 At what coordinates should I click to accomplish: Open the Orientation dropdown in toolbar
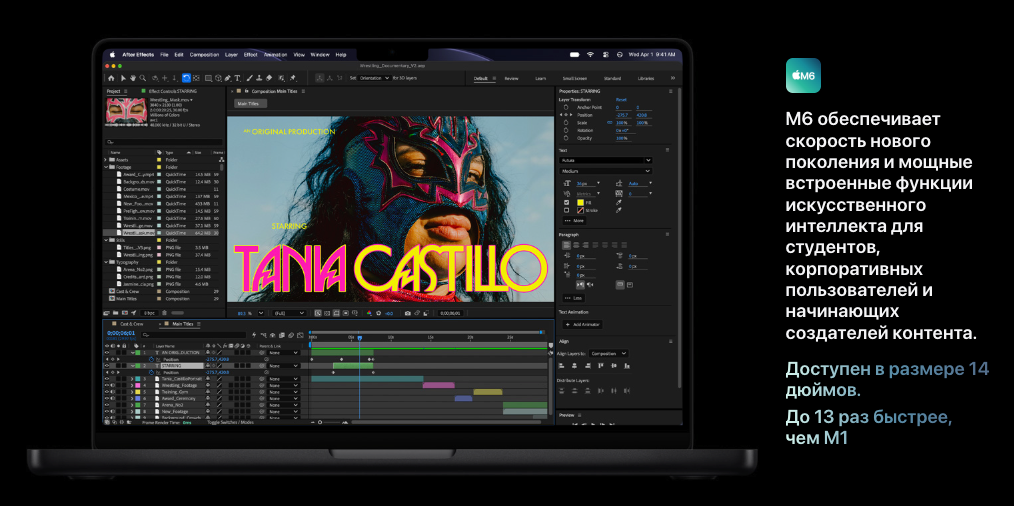[x=374, y=78]
